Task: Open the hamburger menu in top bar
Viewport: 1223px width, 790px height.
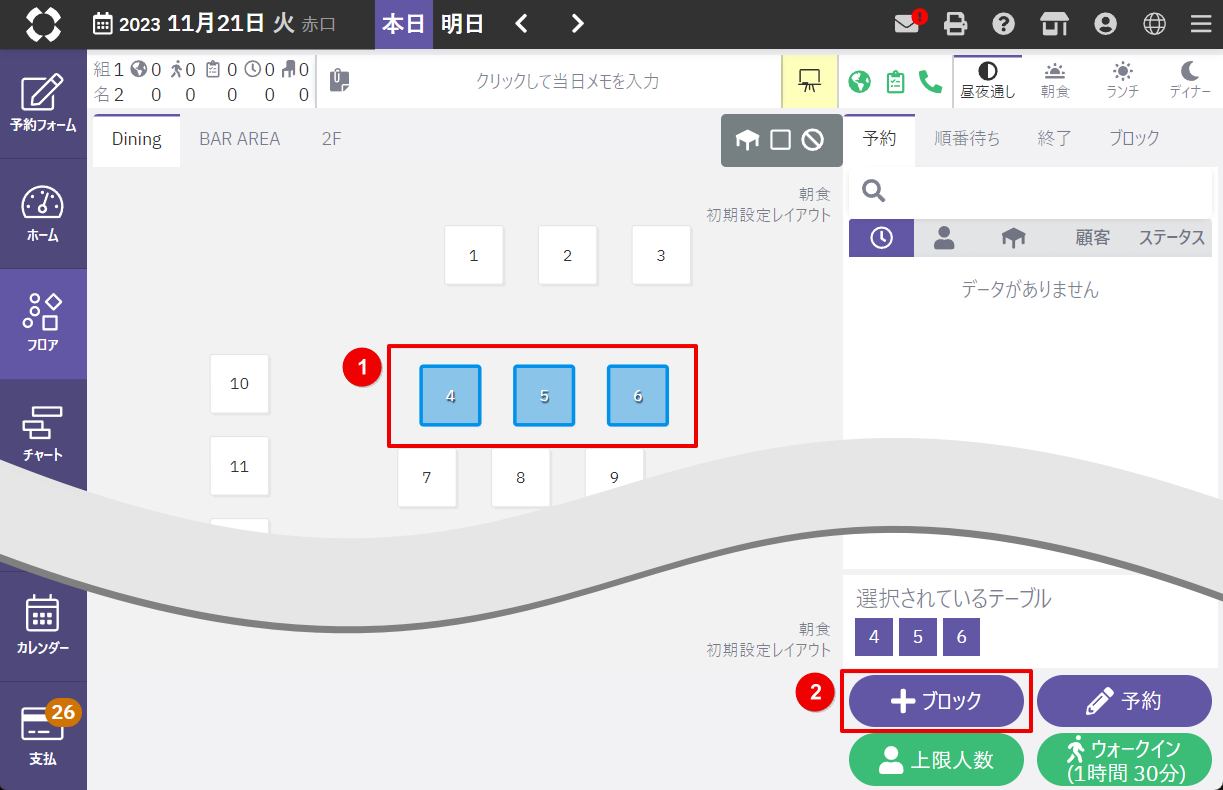Action: point(1201,24)
